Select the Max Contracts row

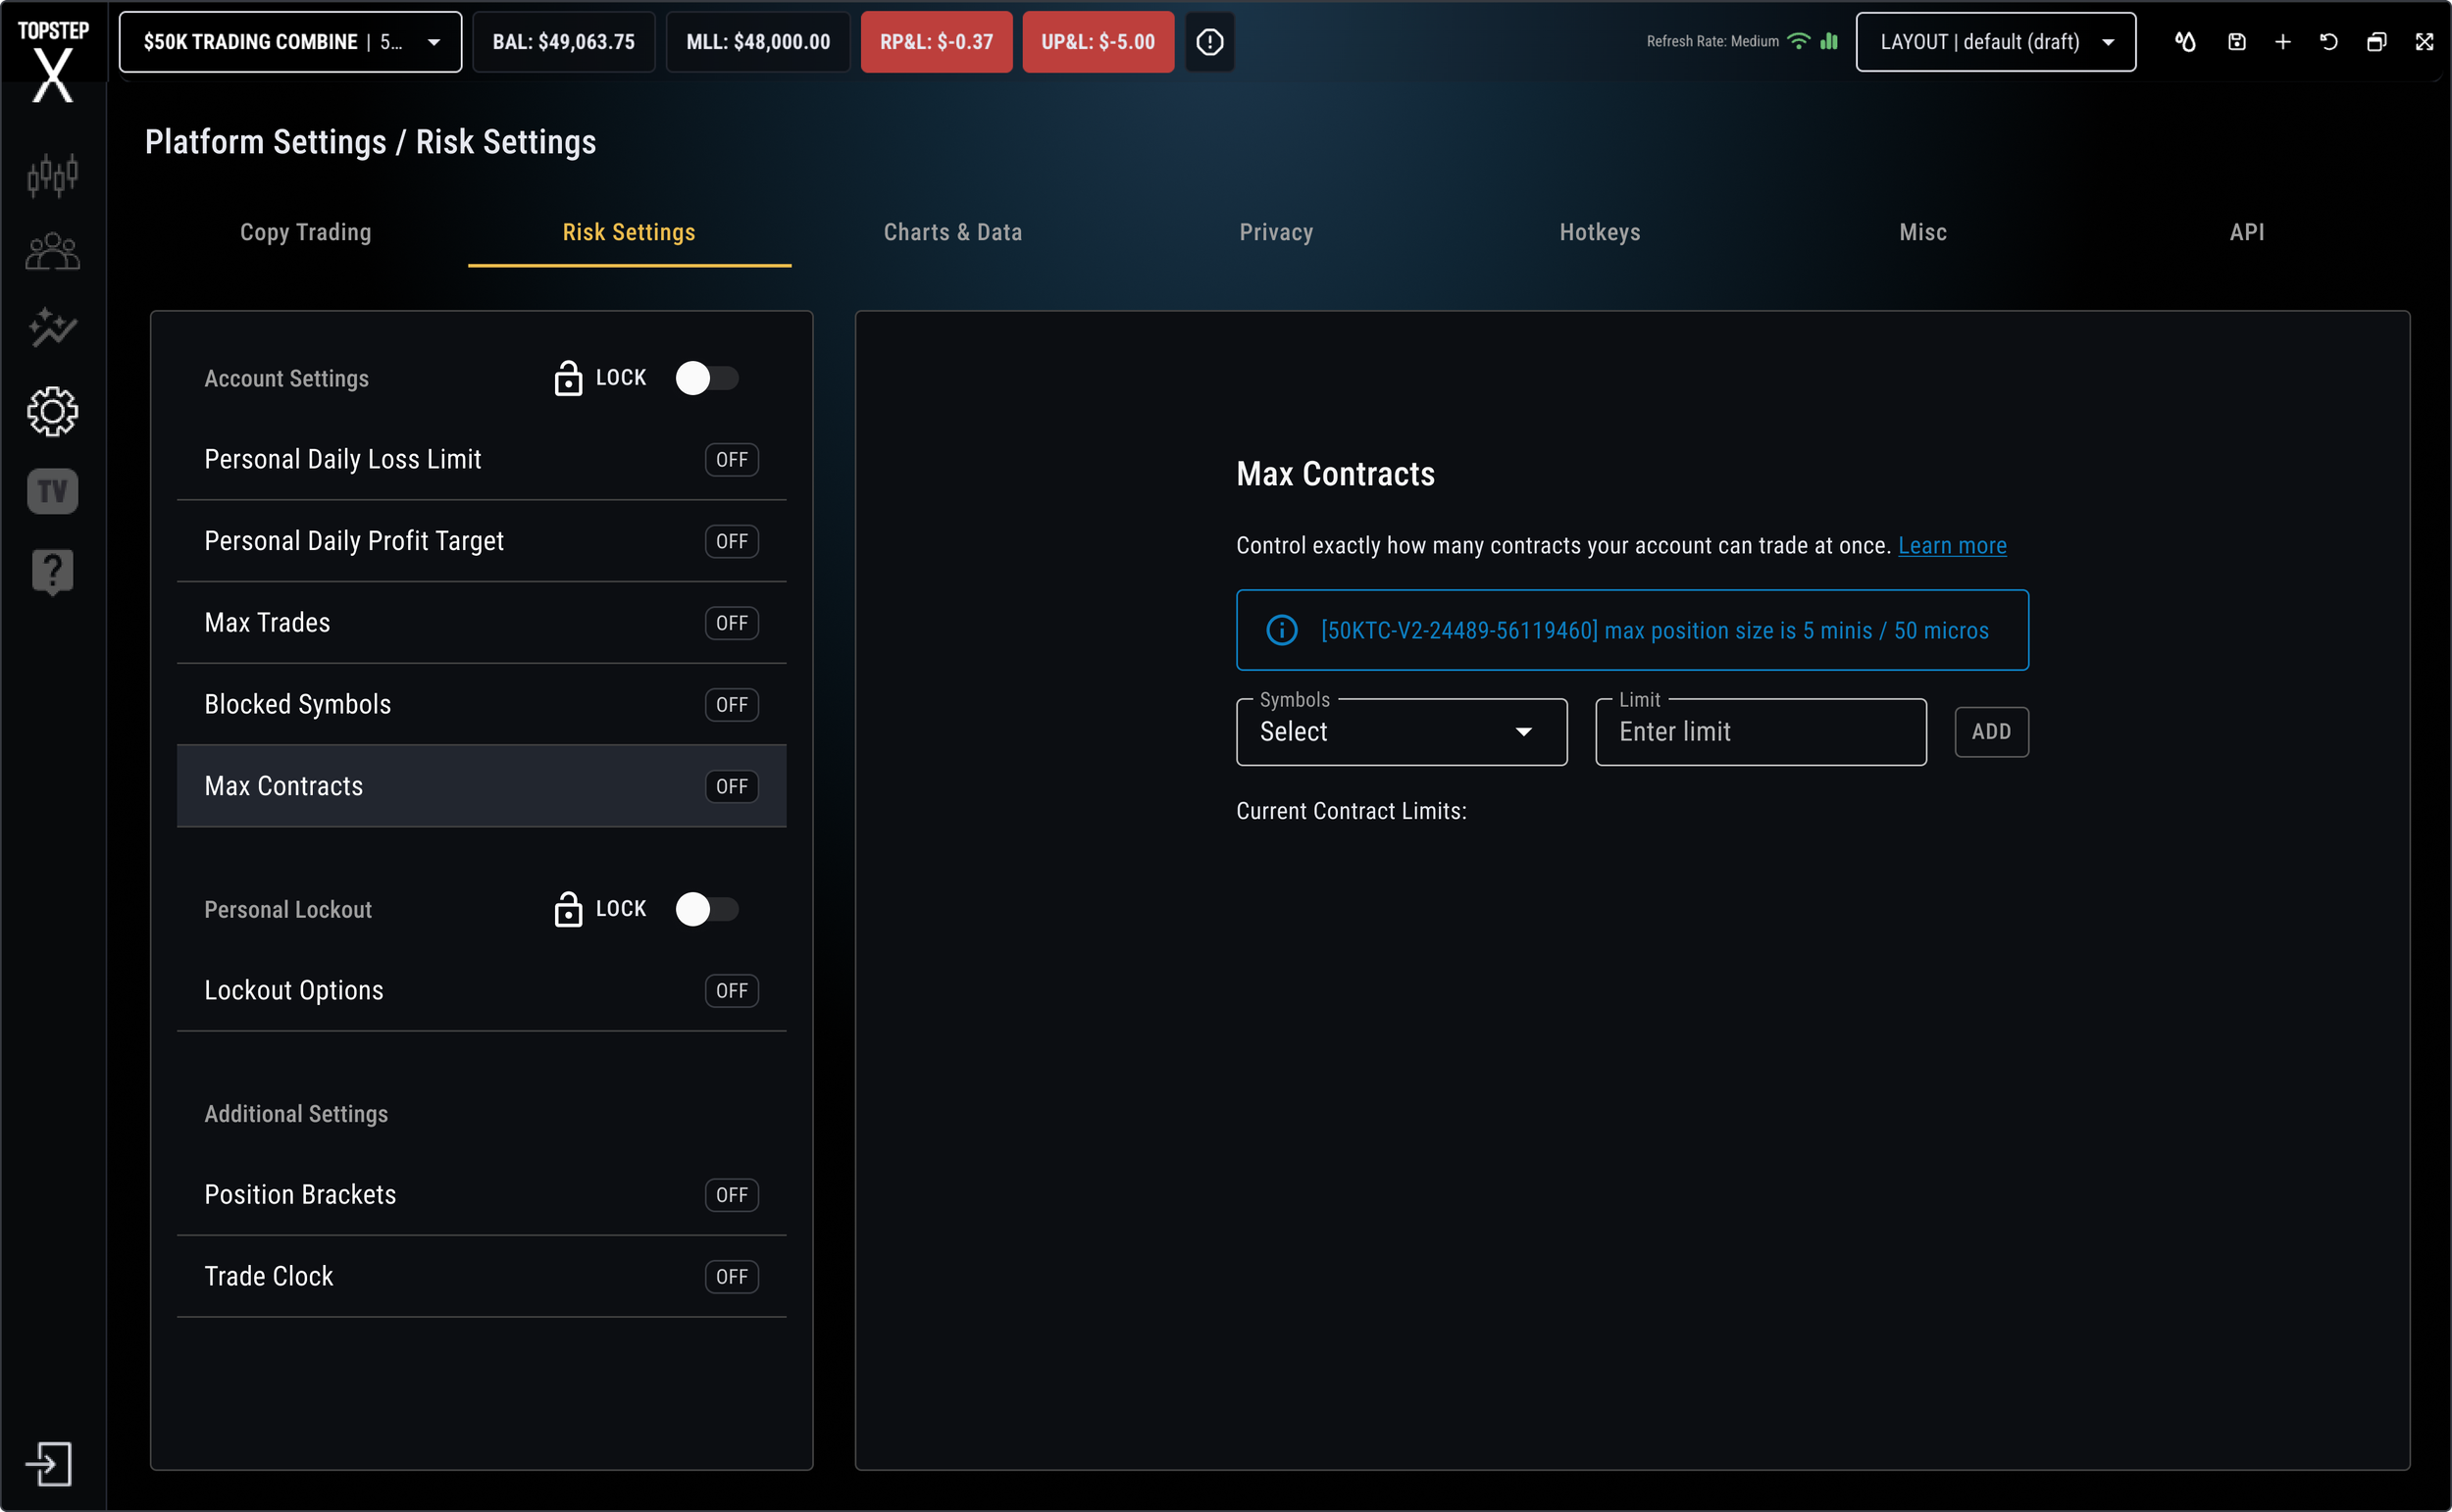pyautogui.click(x=482, y=786)
